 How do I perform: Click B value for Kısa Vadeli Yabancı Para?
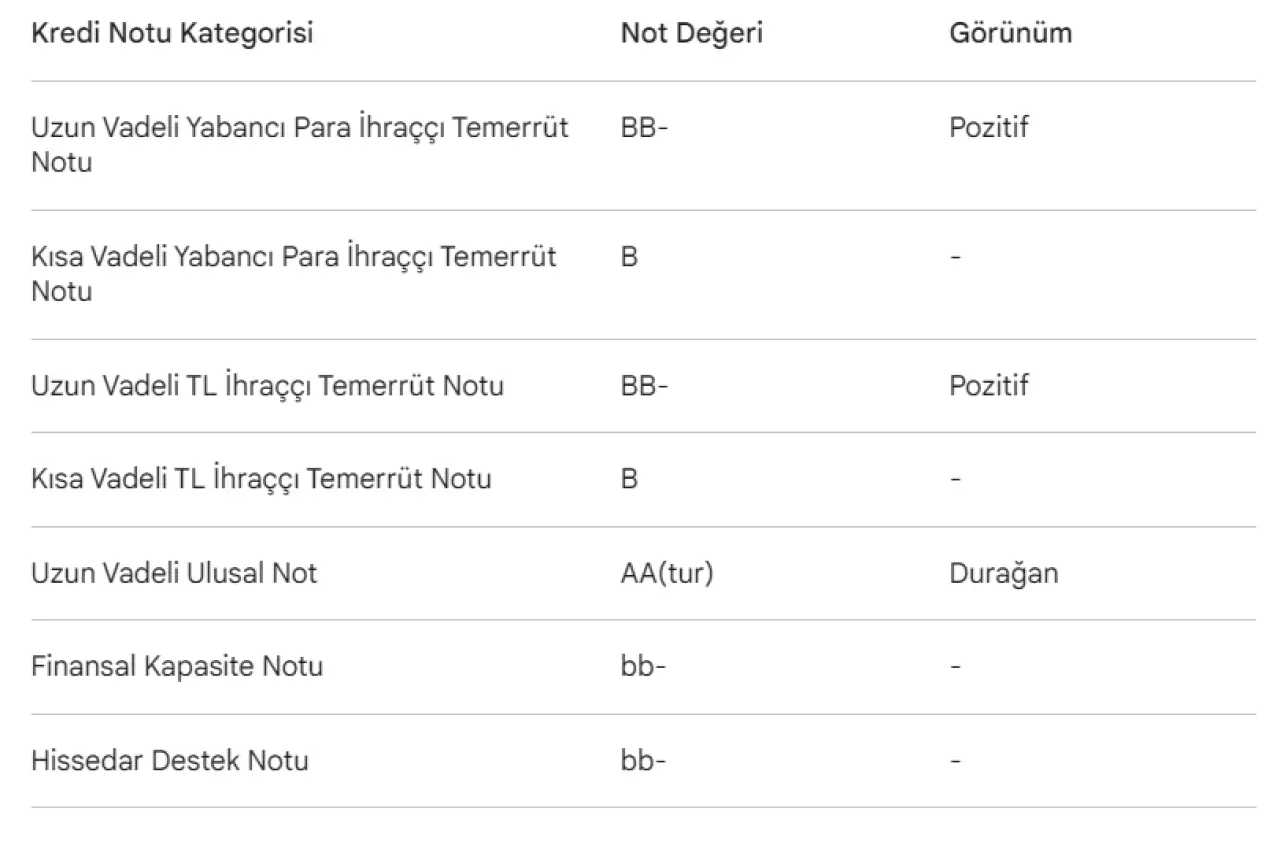click(629, 257)
